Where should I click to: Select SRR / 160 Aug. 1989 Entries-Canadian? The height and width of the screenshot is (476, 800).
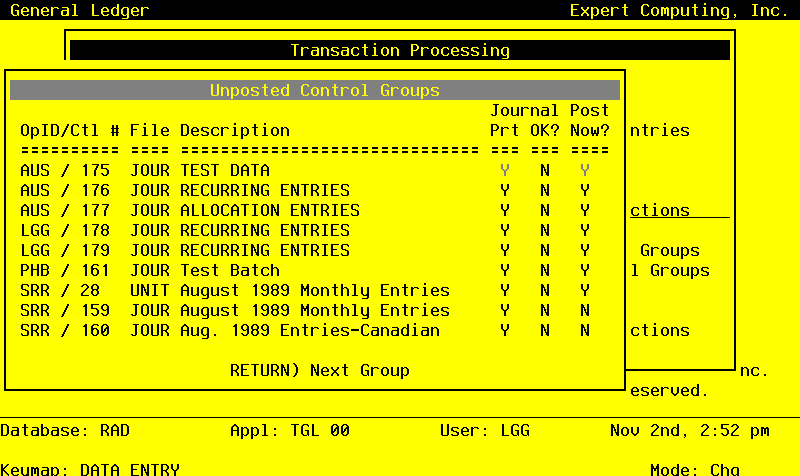click(x=305, y=330)
